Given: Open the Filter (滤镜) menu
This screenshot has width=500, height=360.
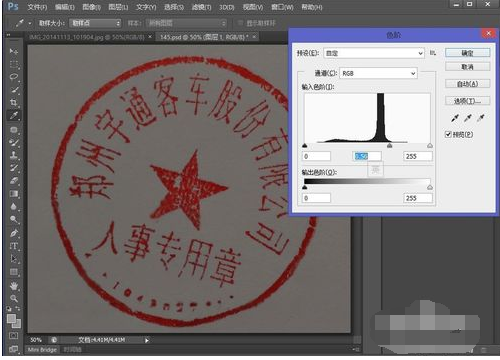Looking at the screenshot, I should pyautogui.click(x=201, y=7).
